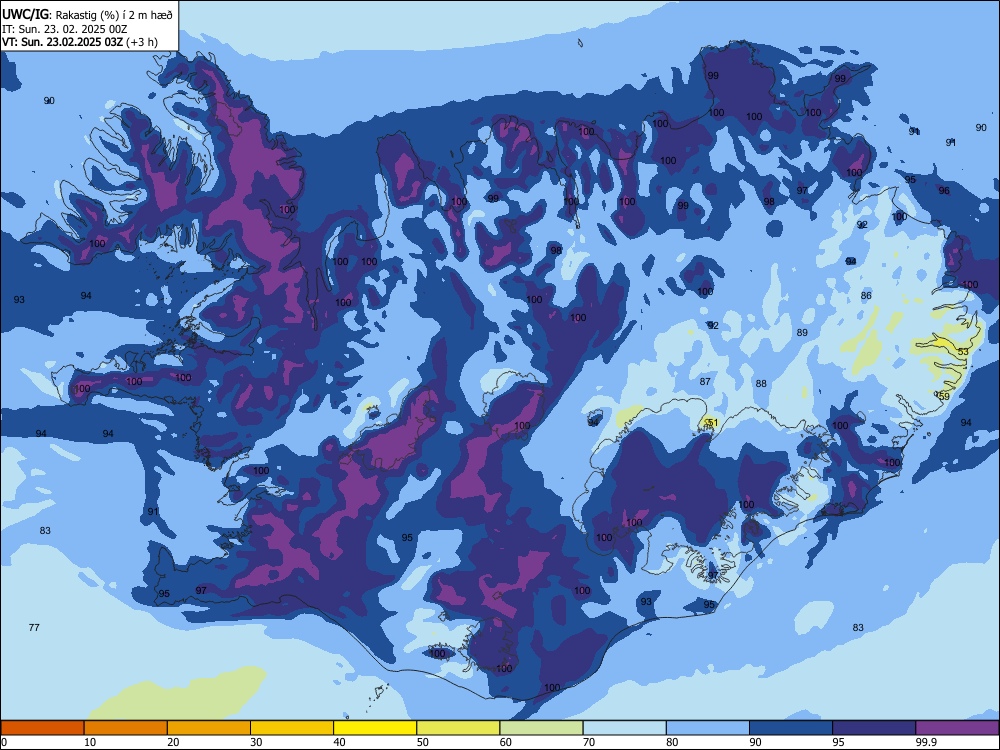
Task: Select the bright yellow 40-50 legend swatch
Action: (375, 728)
